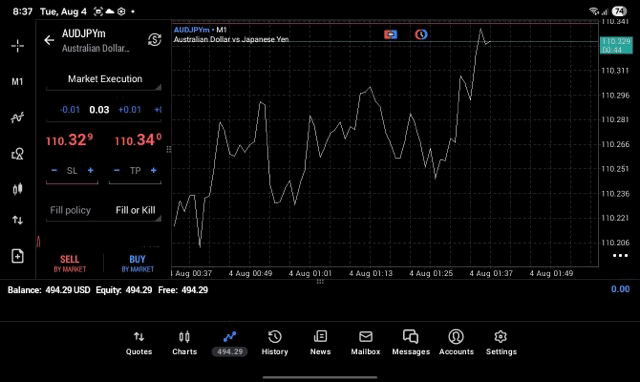640x382 pixels.
Task: Increase the SL stop loss value
Action: point(91,170)
